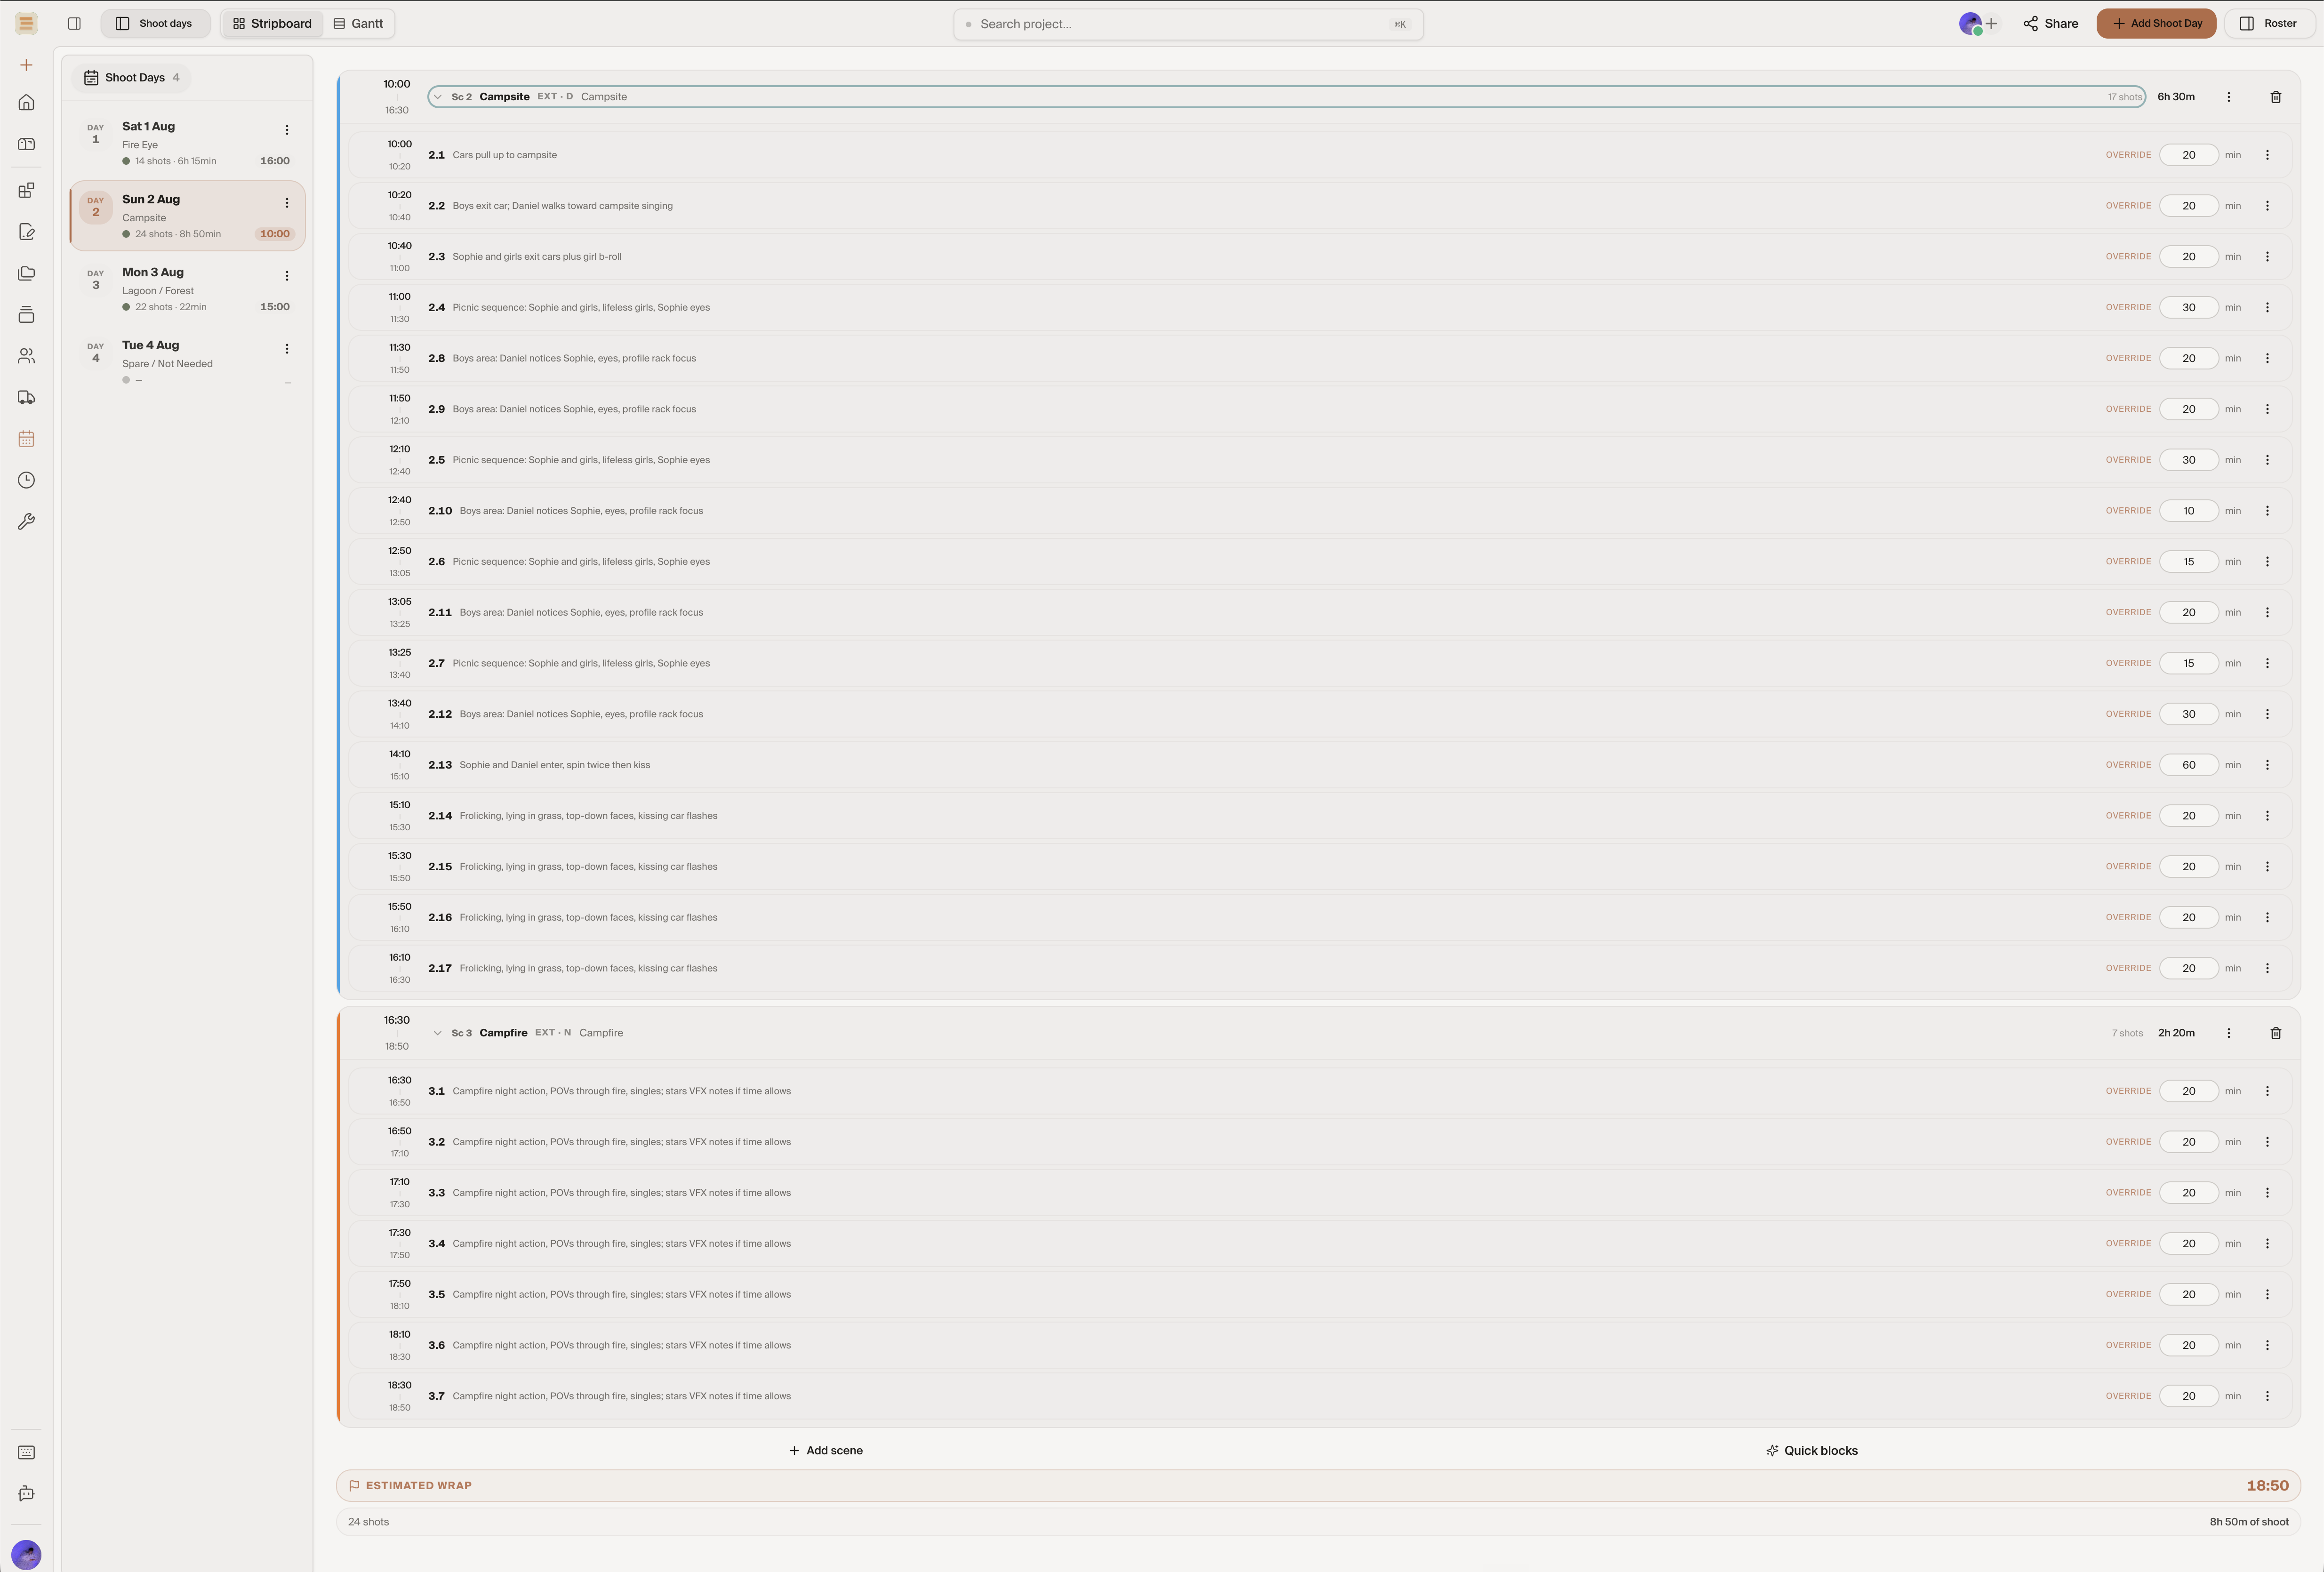Viewport: 2324px width, 1572px height.
Task: Select Day 4 Tue 4 Aug
Action: click(187, 361)
